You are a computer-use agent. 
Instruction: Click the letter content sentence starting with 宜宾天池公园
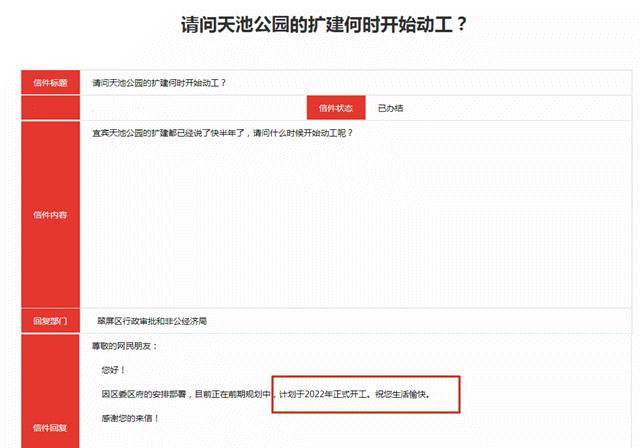tap(222, 133)
